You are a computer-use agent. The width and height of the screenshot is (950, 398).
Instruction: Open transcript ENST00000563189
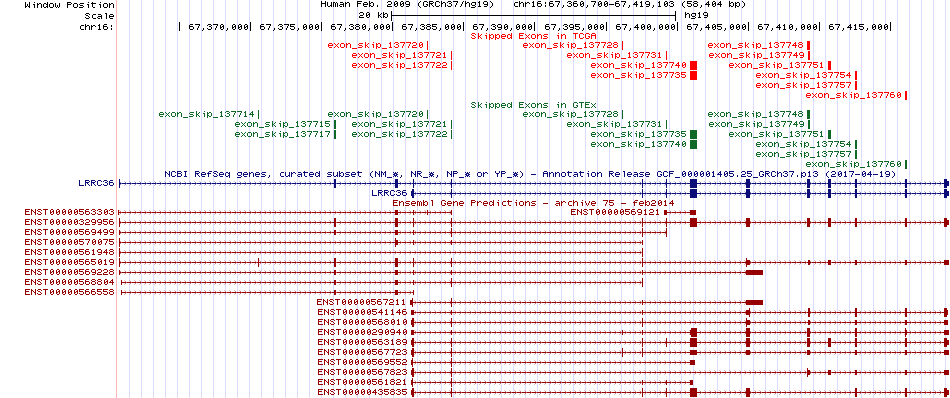(362, 342)
